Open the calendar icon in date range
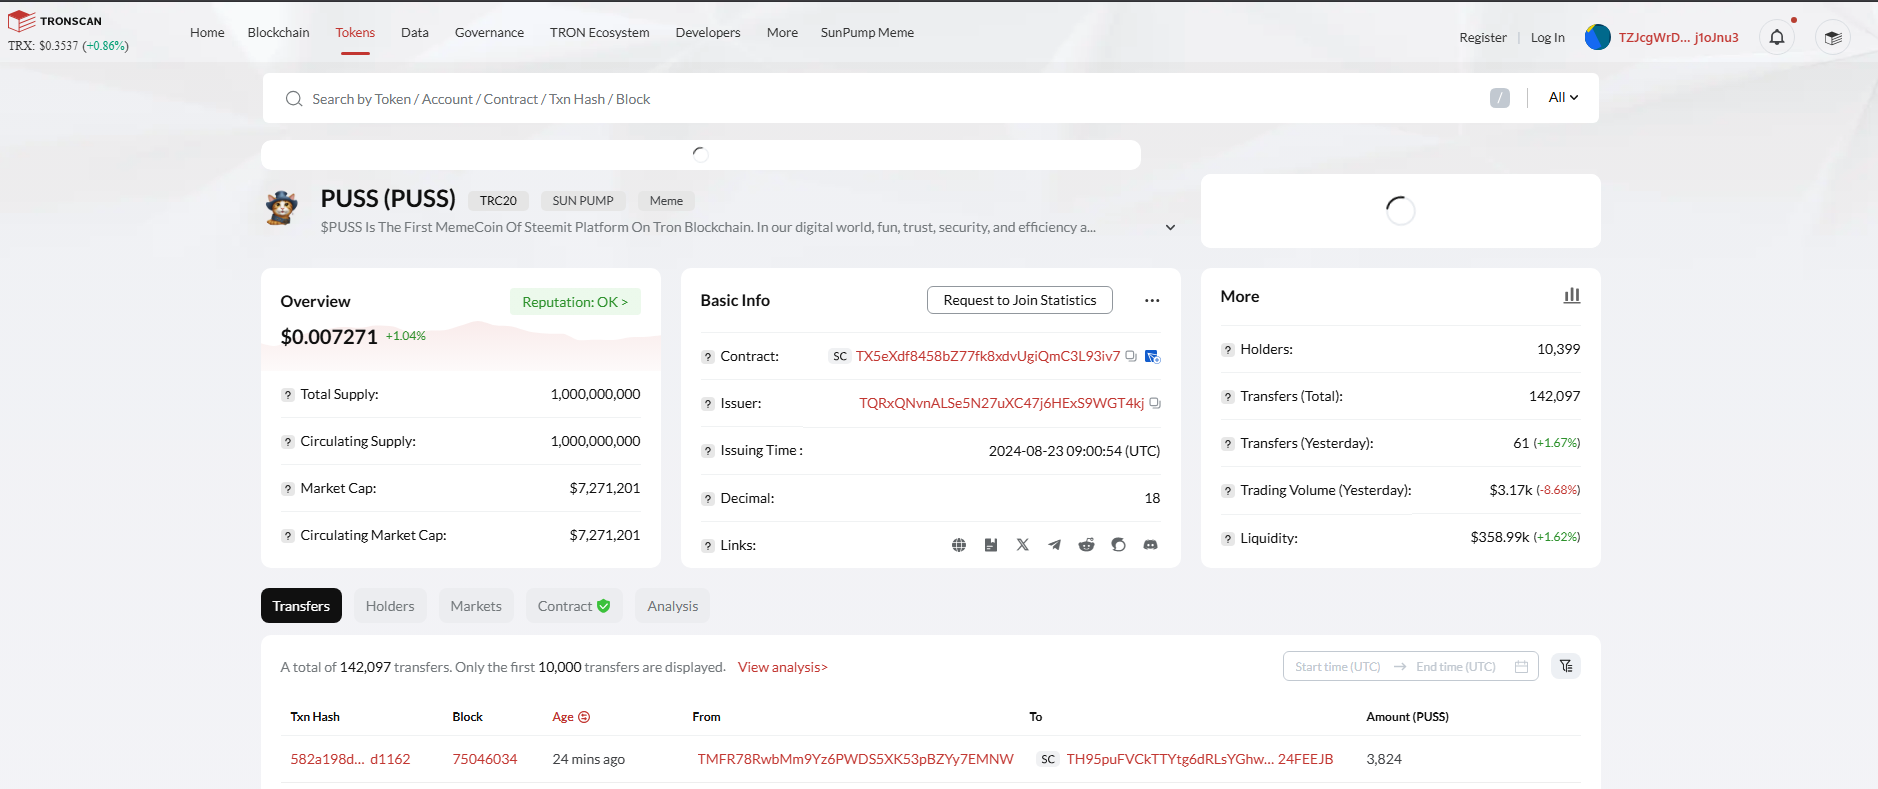This screenshot has height=789, width=1878. [x=1521, y=667]
